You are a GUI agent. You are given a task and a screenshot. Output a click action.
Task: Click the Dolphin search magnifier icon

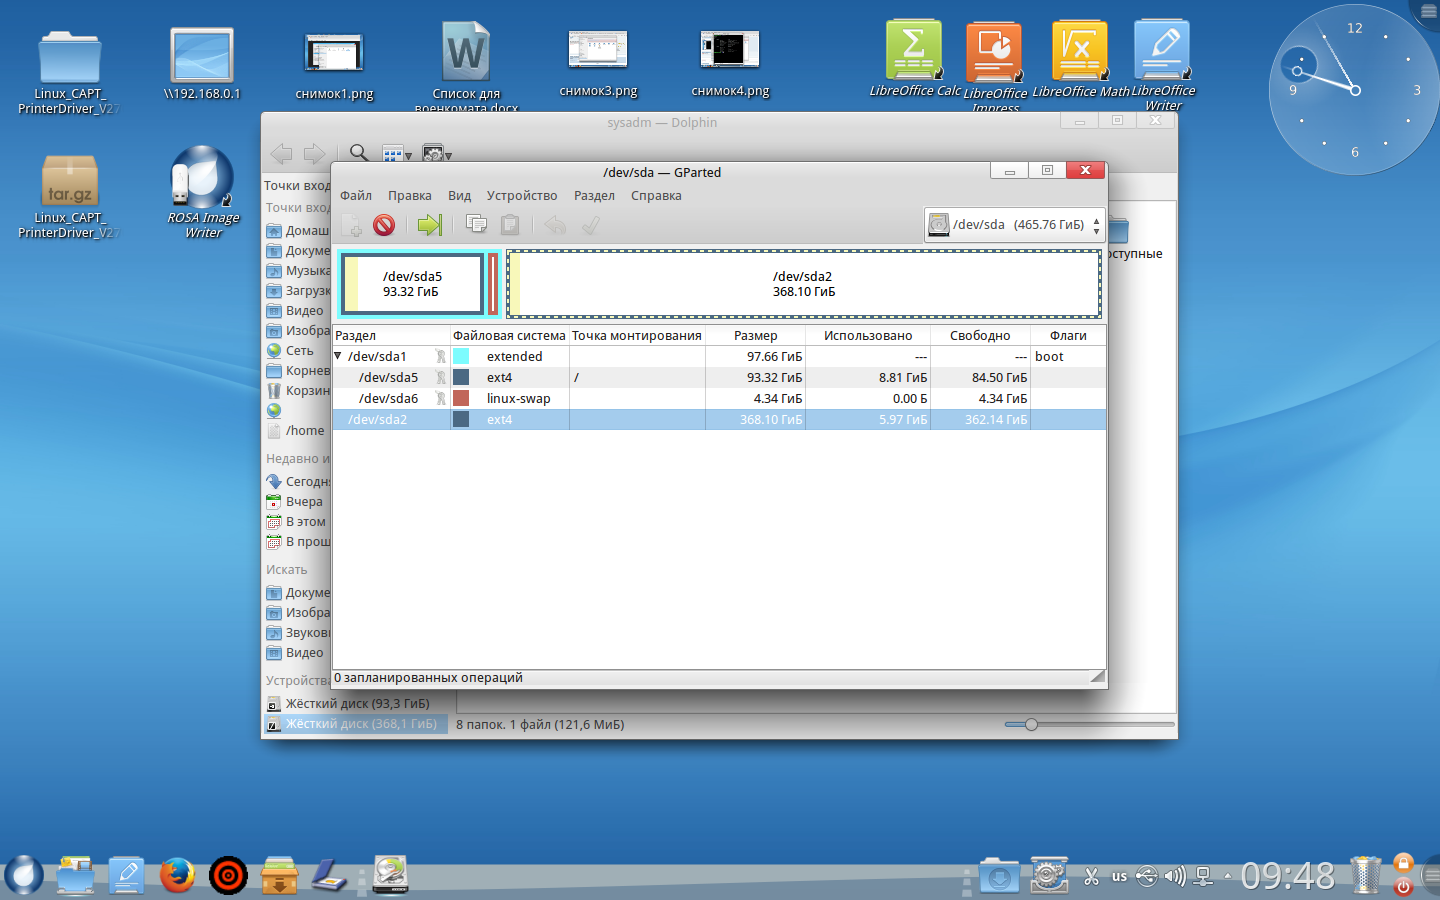(359, 153)
